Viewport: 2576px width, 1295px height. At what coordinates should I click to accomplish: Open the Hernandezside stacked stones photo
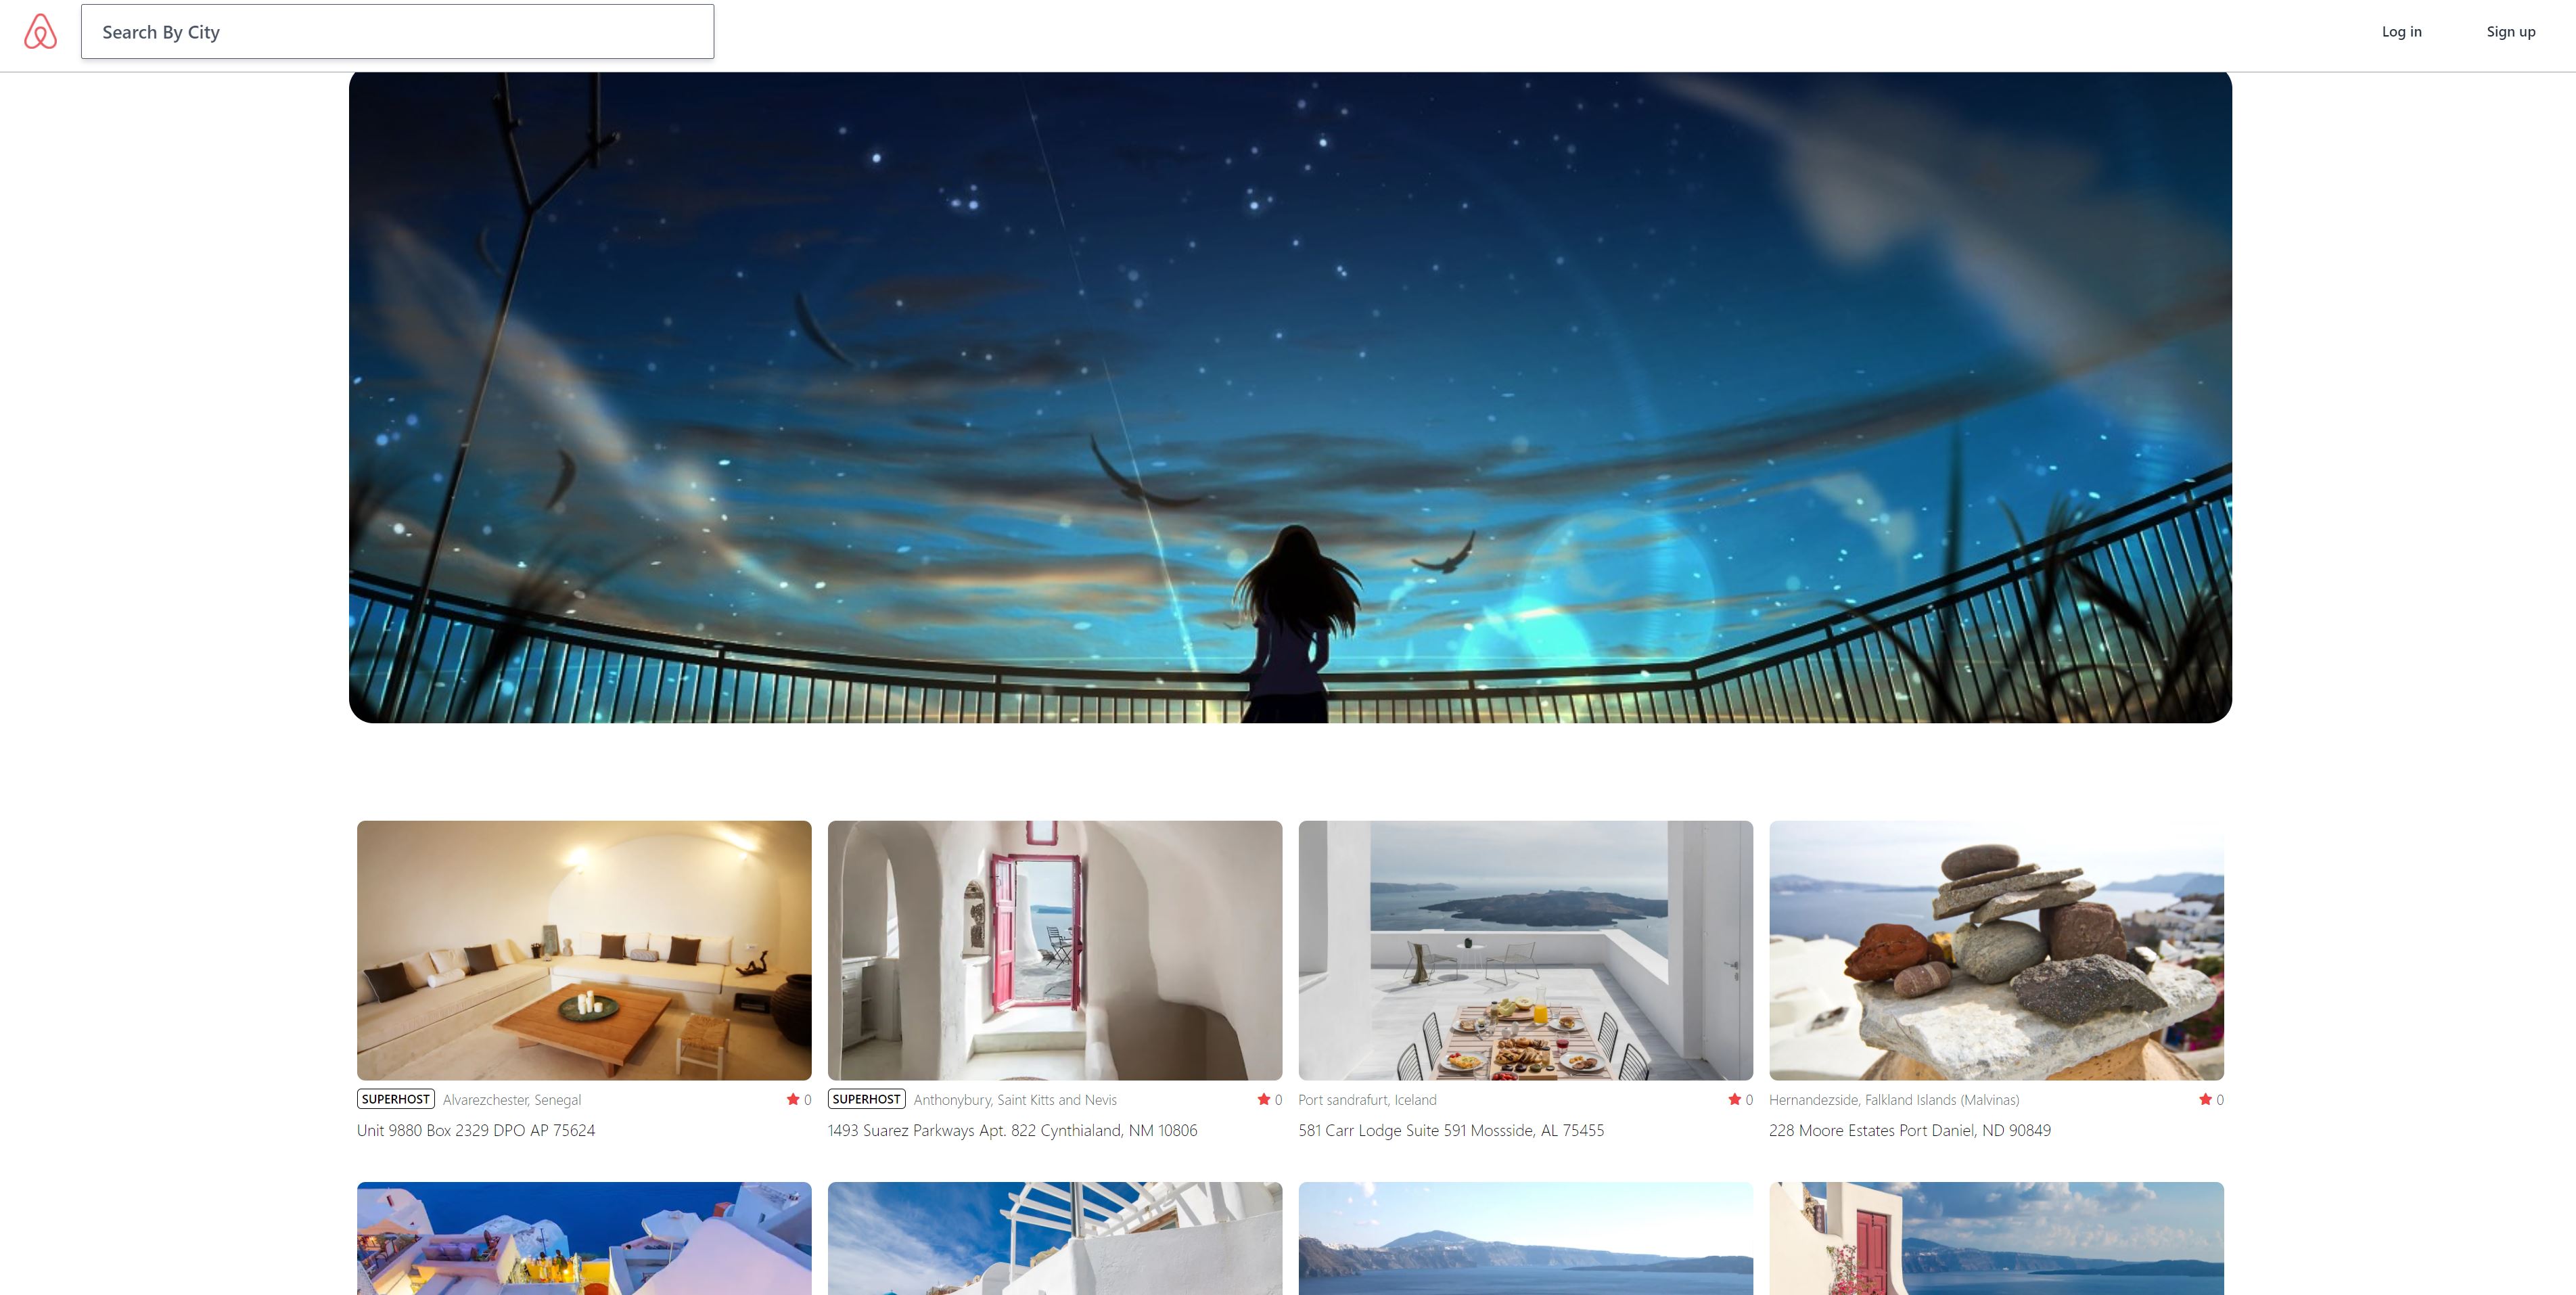click(1995, 949)
